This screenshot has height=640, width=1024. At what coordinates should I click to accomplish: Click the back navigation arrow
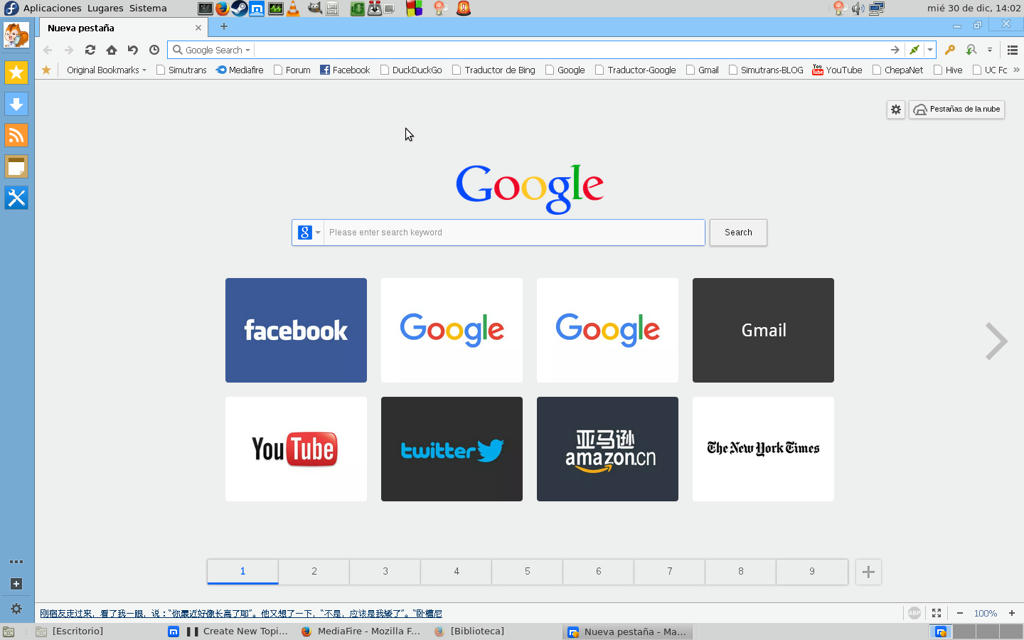click(x=48, y=50)
